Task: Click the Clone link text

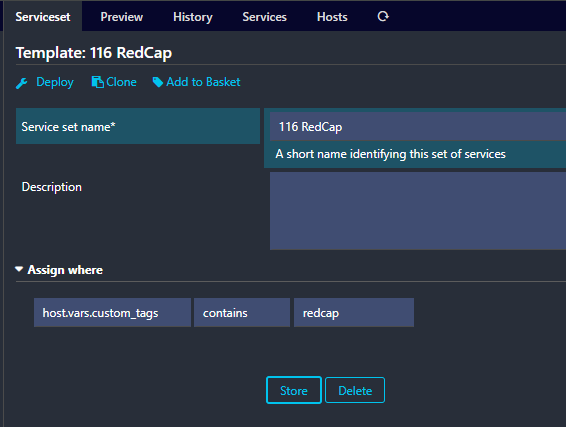Action: click(121, 82)
